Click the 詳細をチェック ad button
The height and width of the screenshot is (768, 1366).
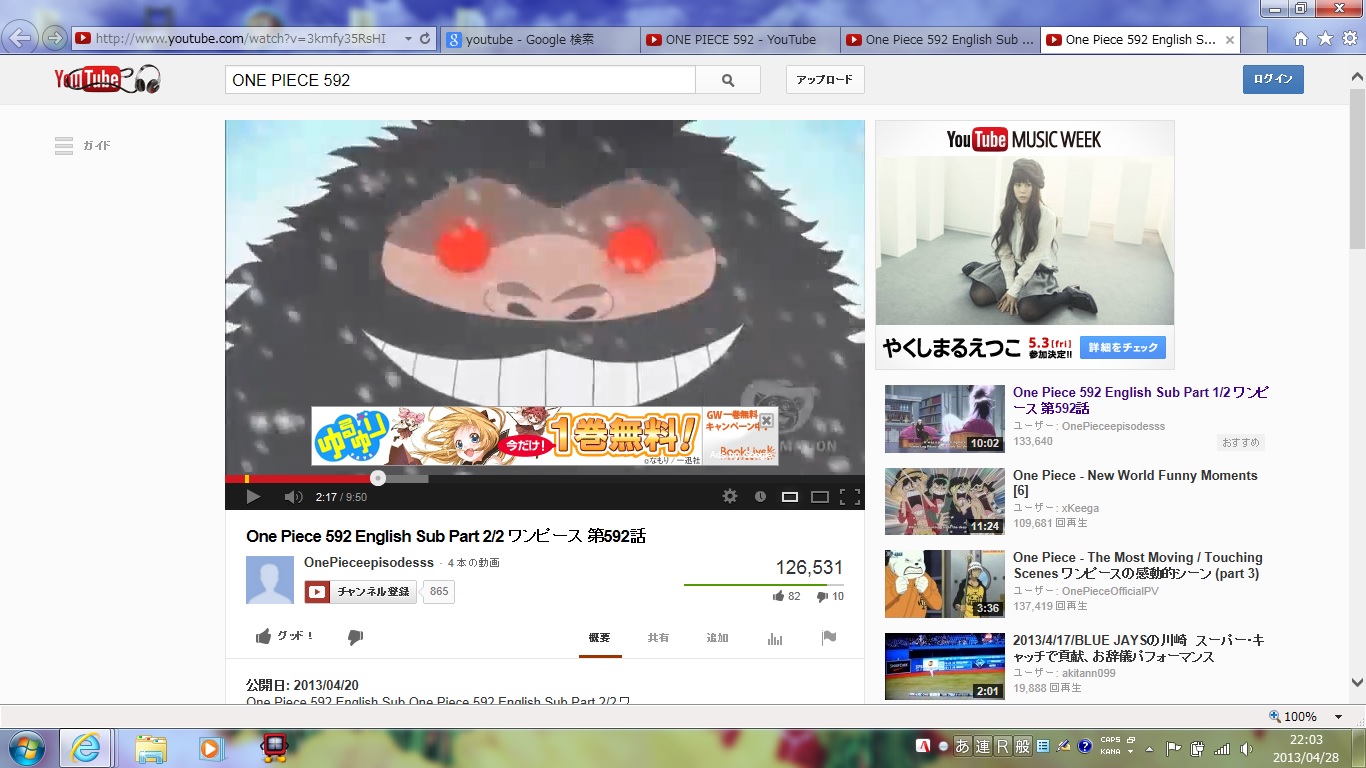click(x=1123, y=347)
